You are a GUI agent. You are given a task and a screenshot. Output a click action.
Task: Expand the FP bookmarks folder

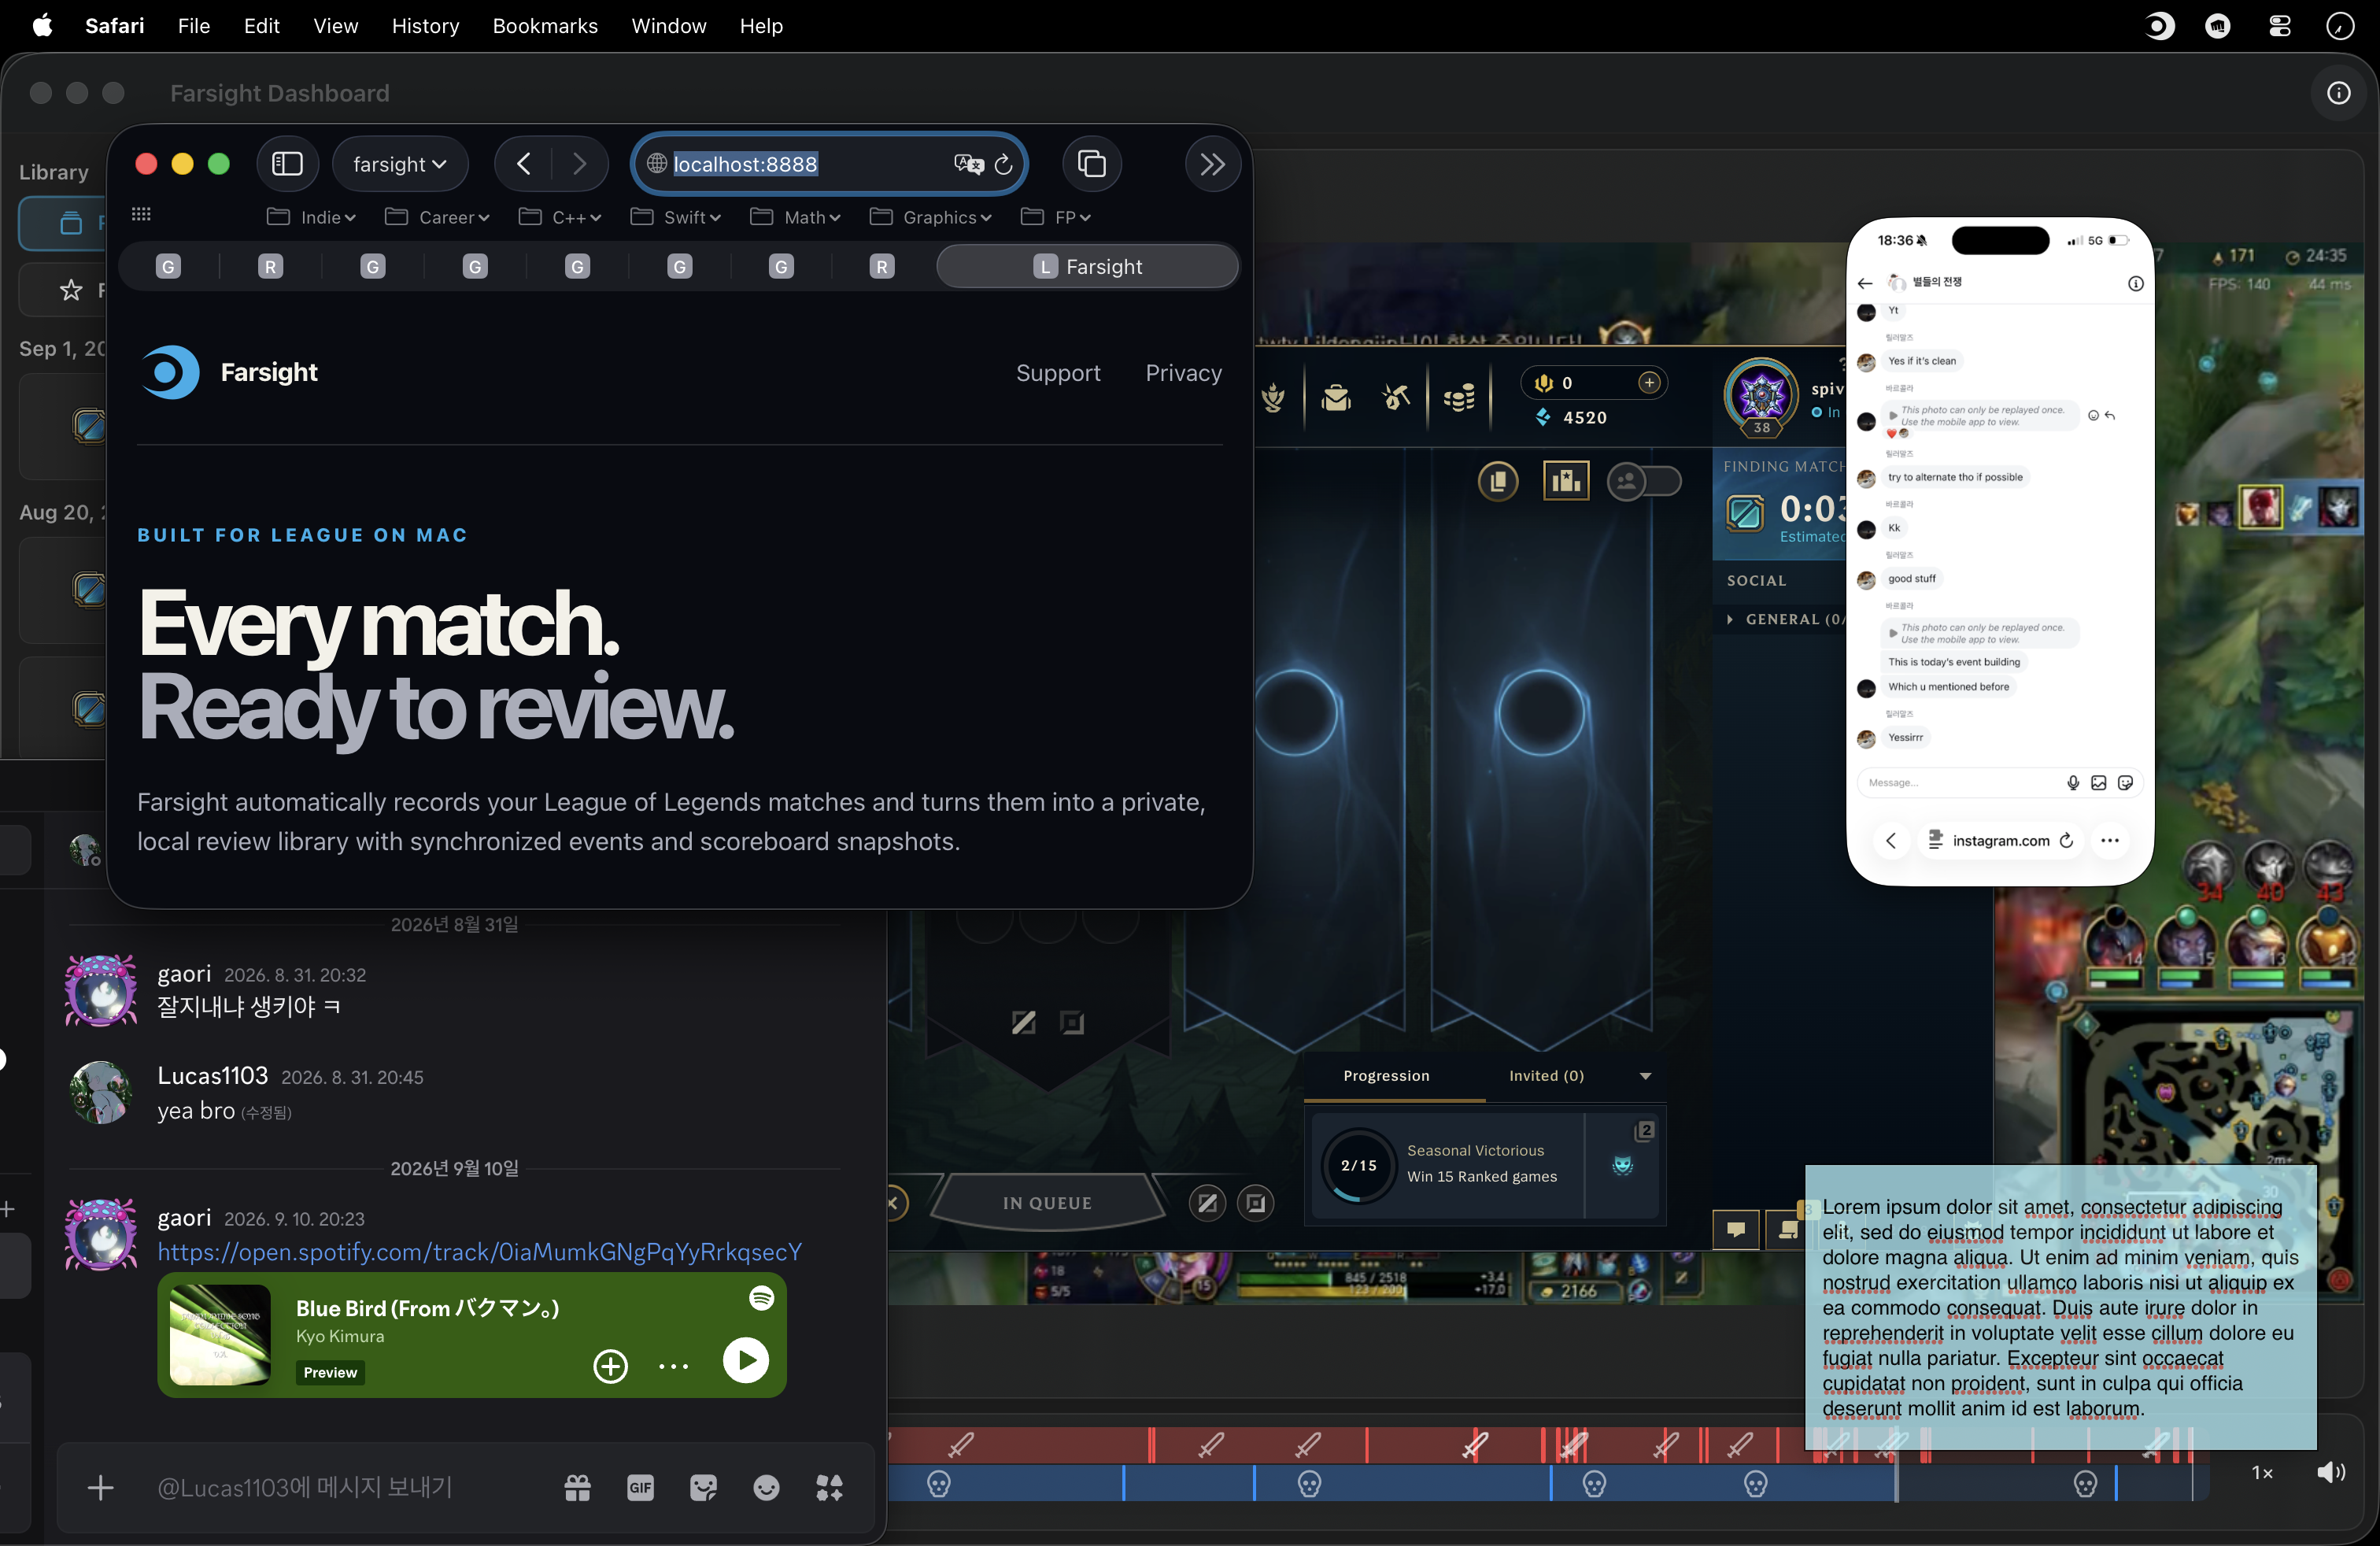[1056, 217]
